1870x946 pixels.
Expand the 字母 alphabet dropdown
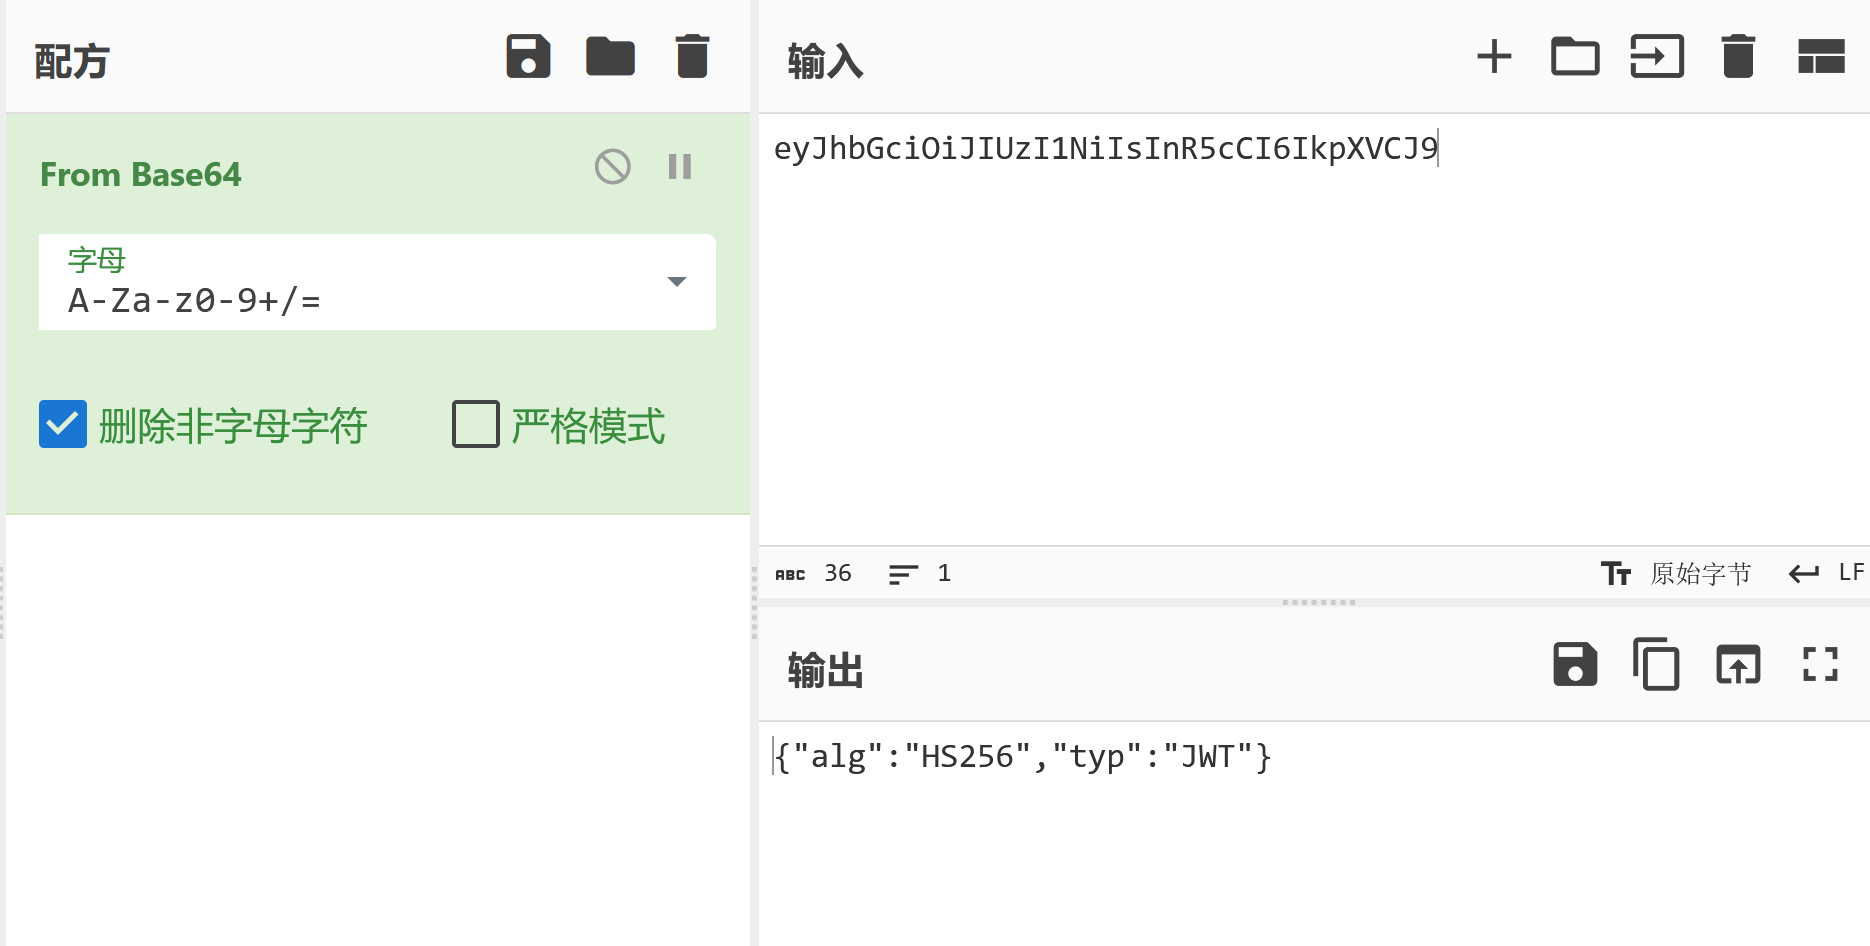pos(377,282)
